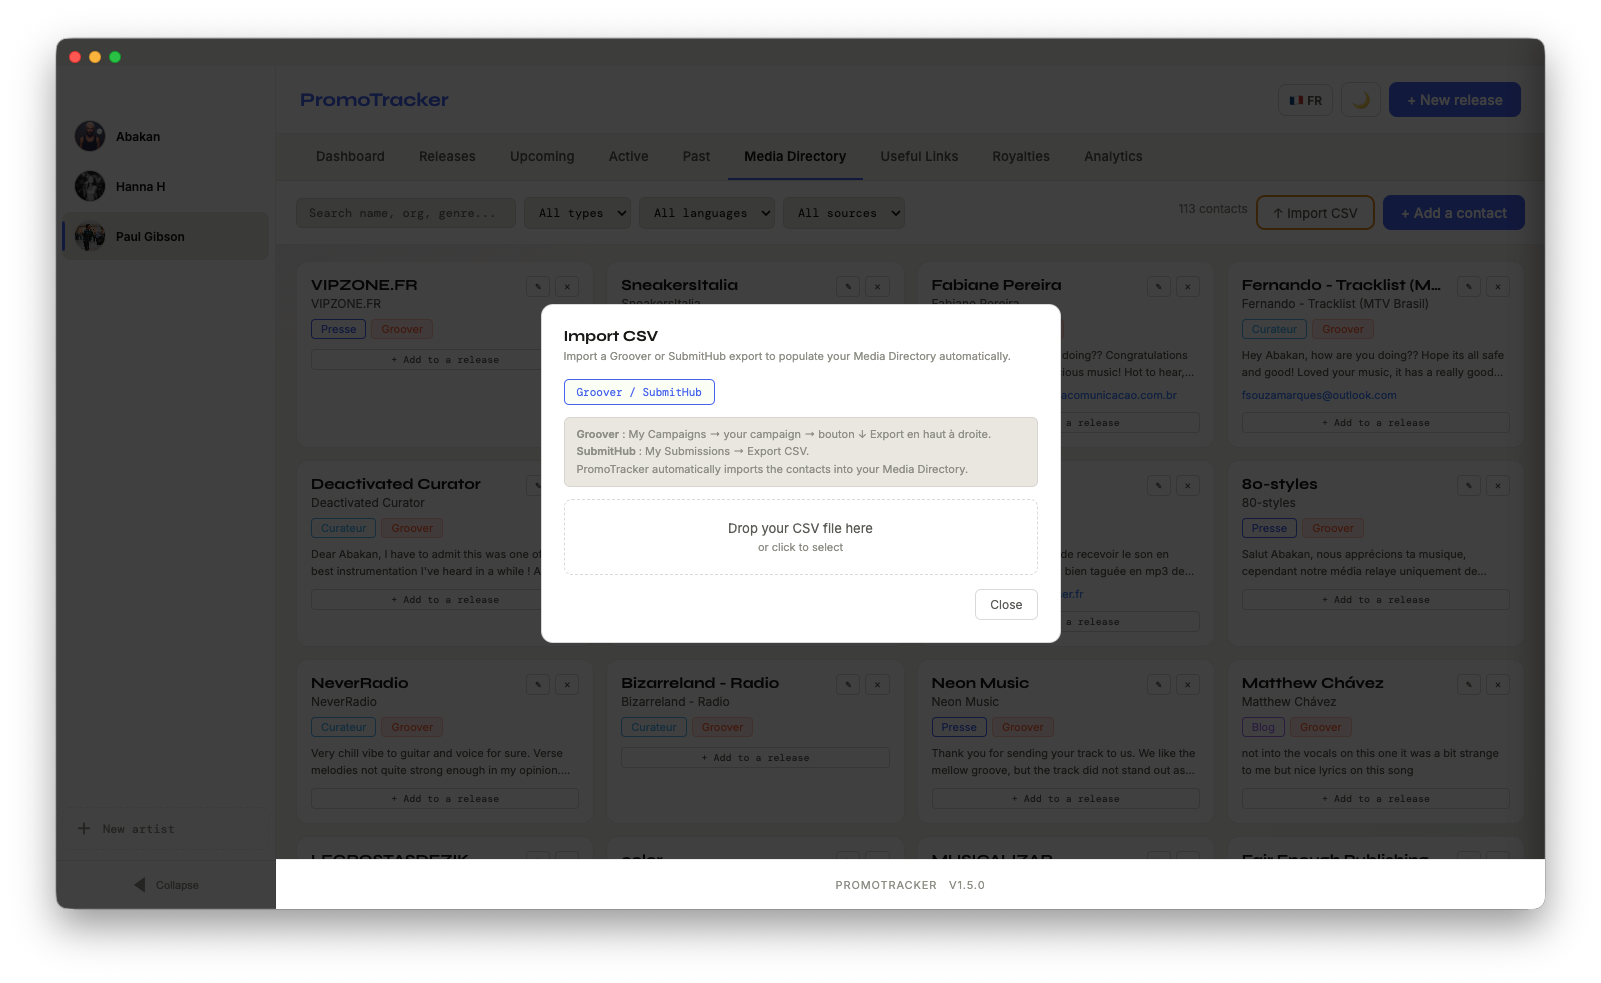Image resolution: width=1601 pixels, height=983 pixels.
Task: Click the Abakan artist avatar
Action: click(90, 136)
